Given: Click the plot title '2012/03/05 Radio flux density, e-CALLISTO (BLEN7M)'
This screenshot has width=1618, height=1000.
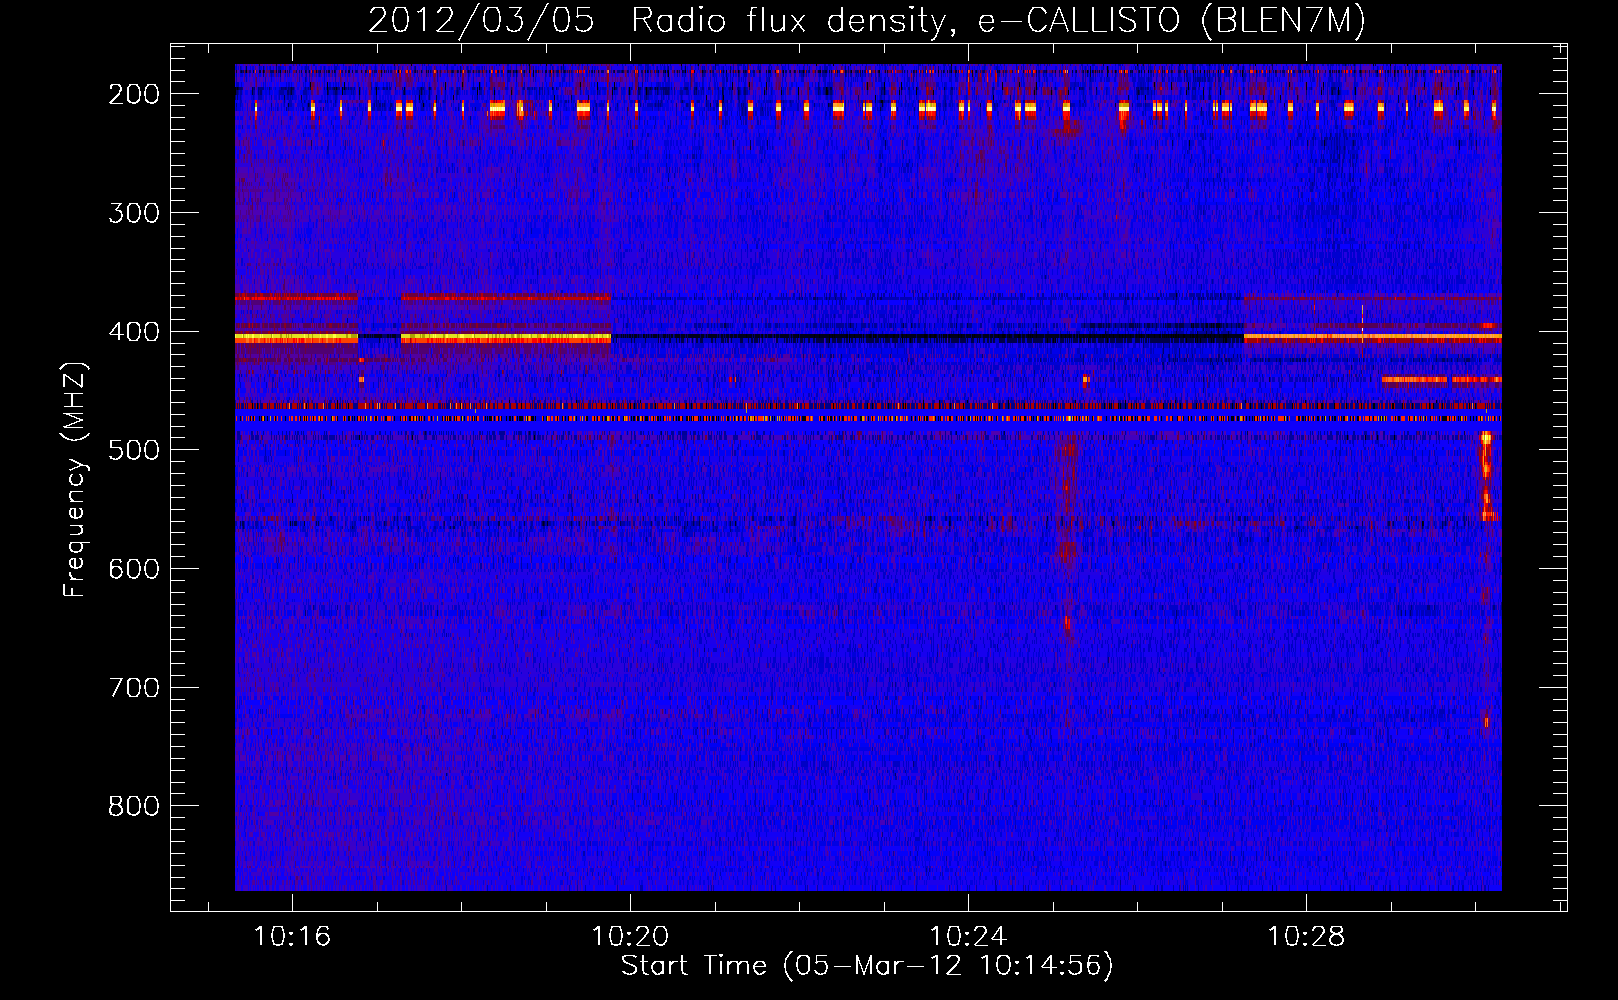Looking at the screenshot, I should pos(867,20).
